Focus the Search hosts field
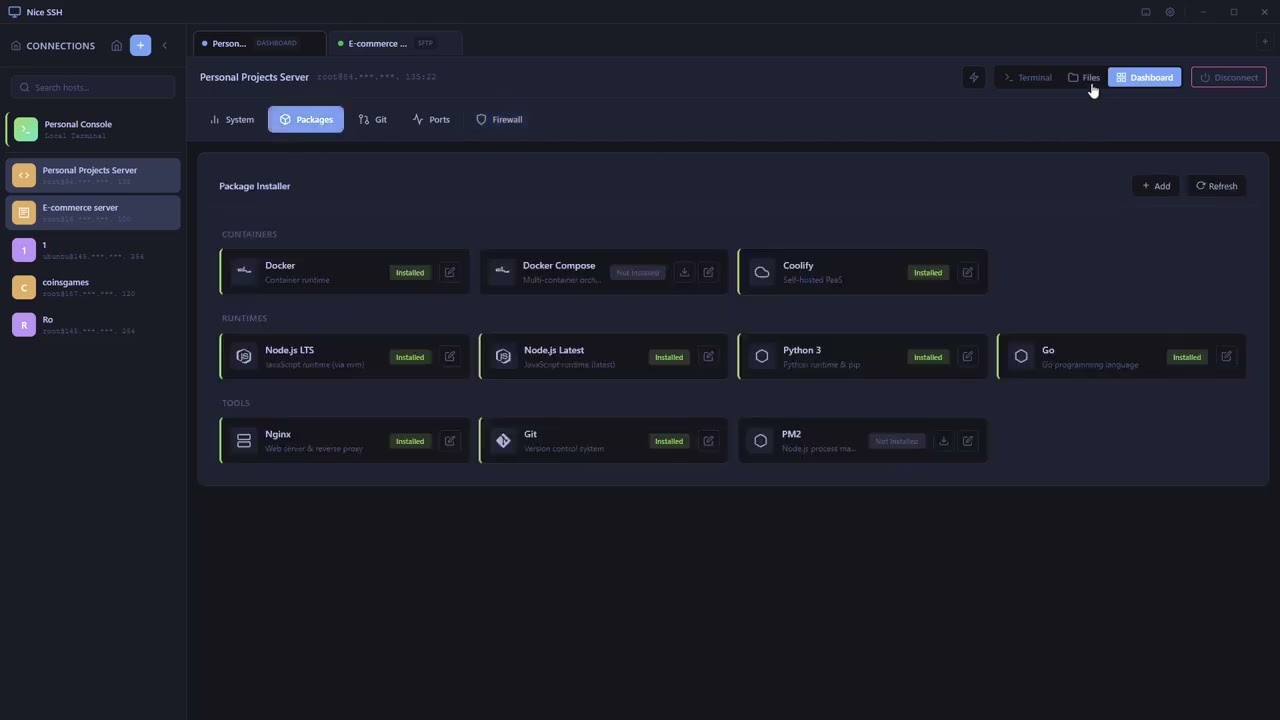The height and width of the screenshot is (720, 1280). coord(94,87)
